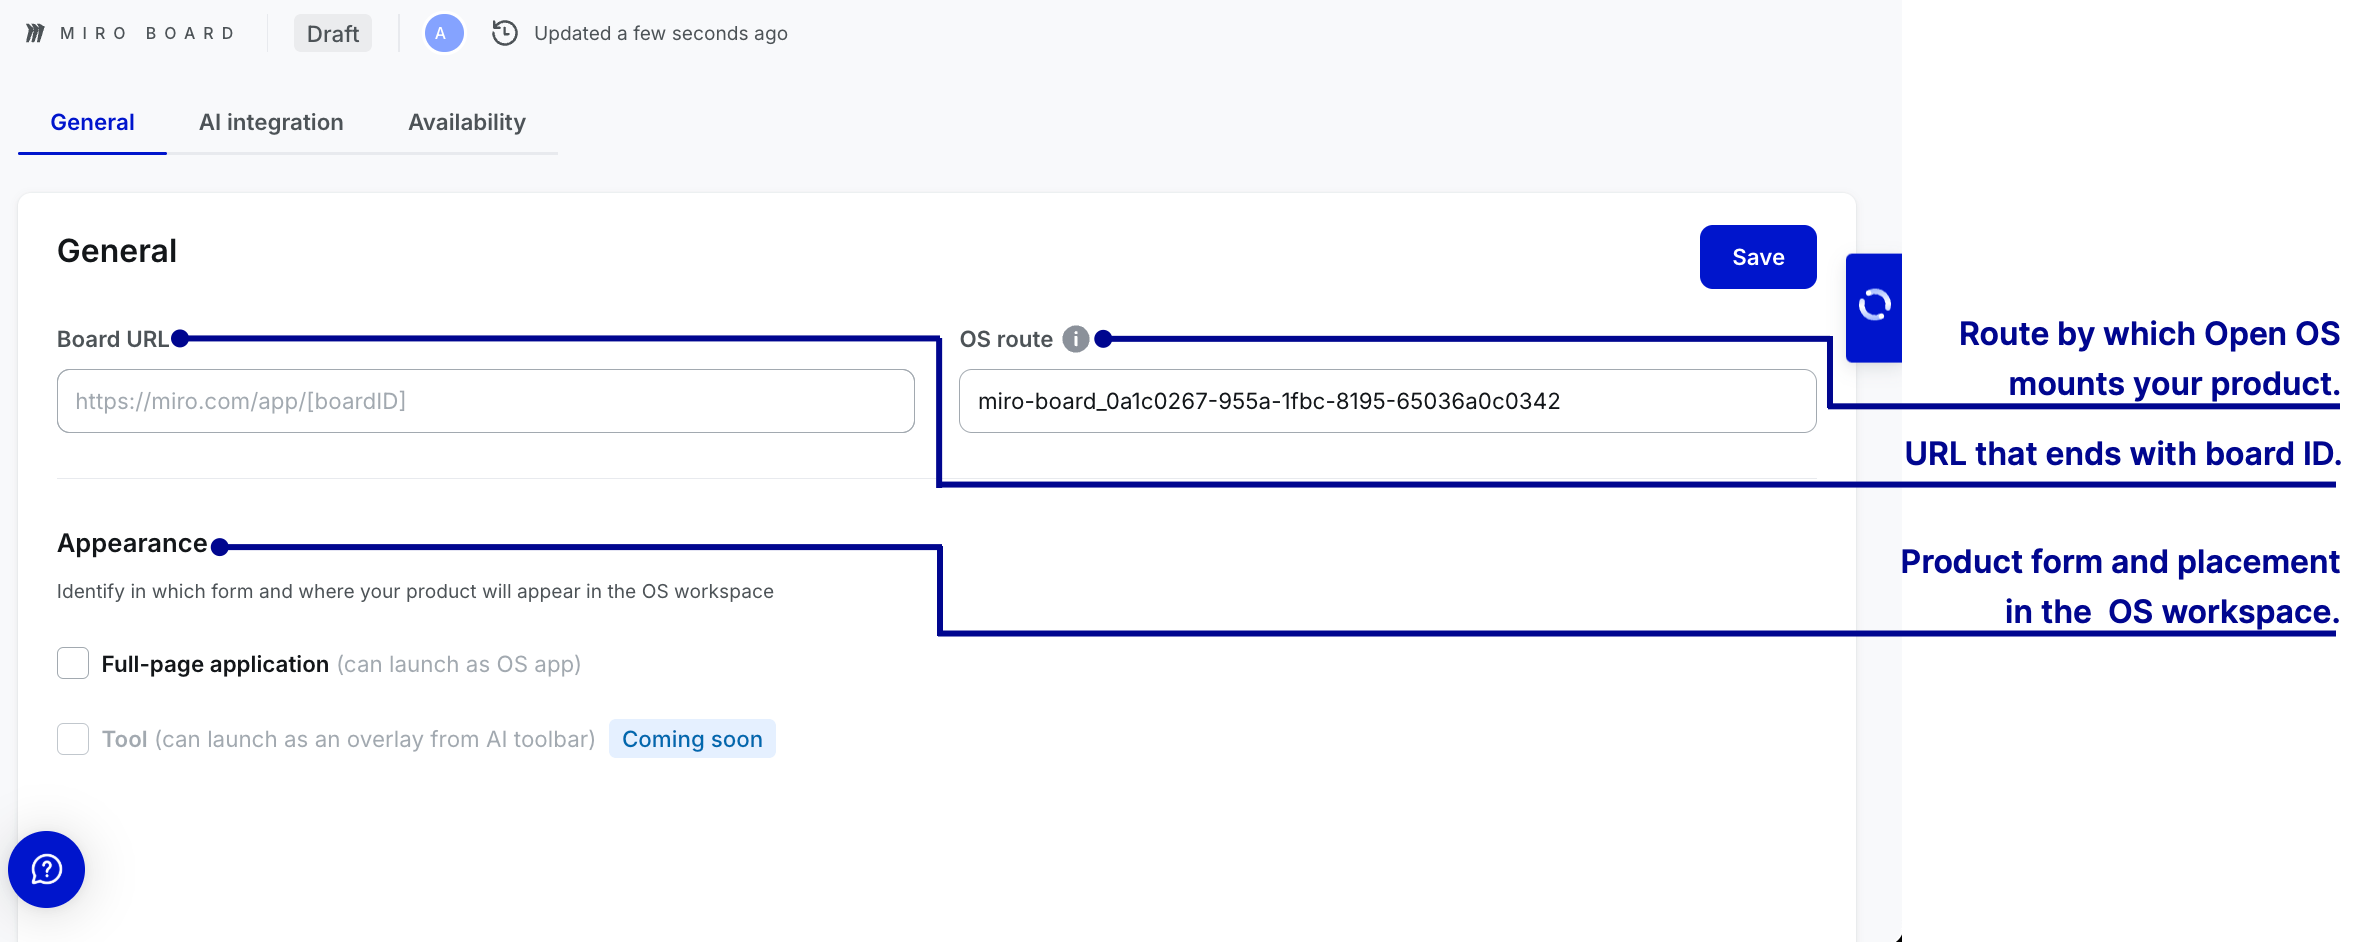Click the Appearance annotation dot marker
This screenshot has height=942, width=2354.
click(220, 546)
